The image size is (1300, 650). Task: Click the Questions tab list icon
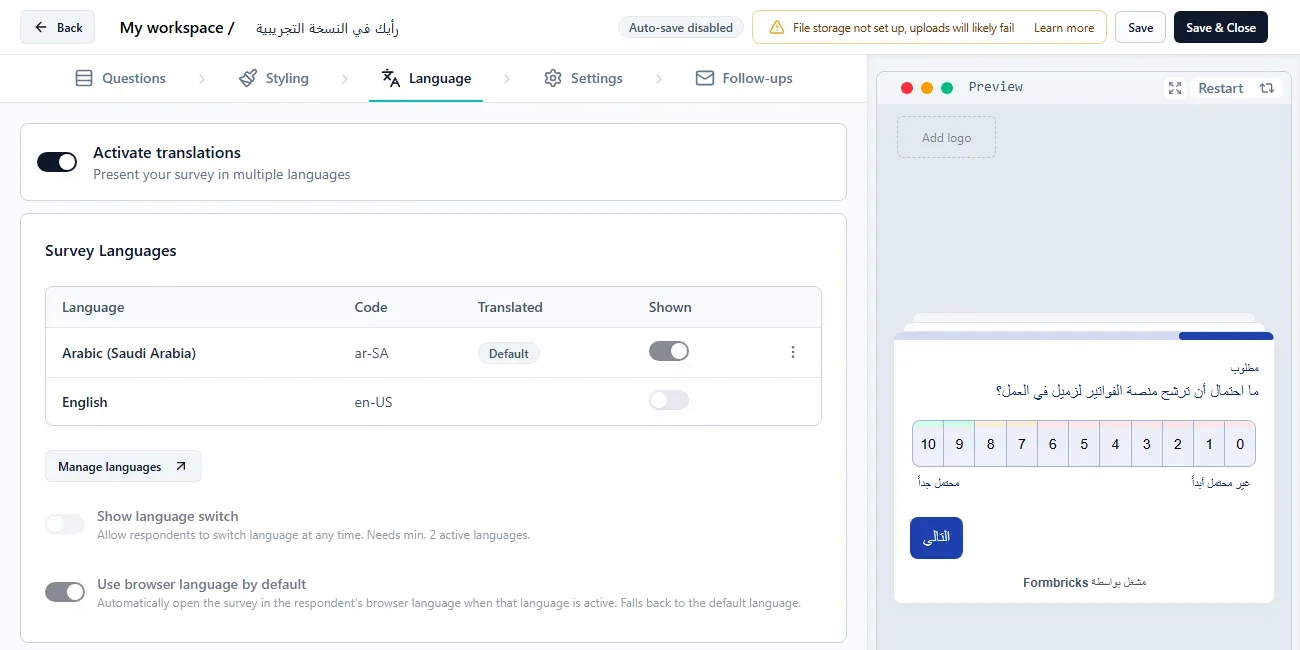pyautogui.click(x=84, y=78)
